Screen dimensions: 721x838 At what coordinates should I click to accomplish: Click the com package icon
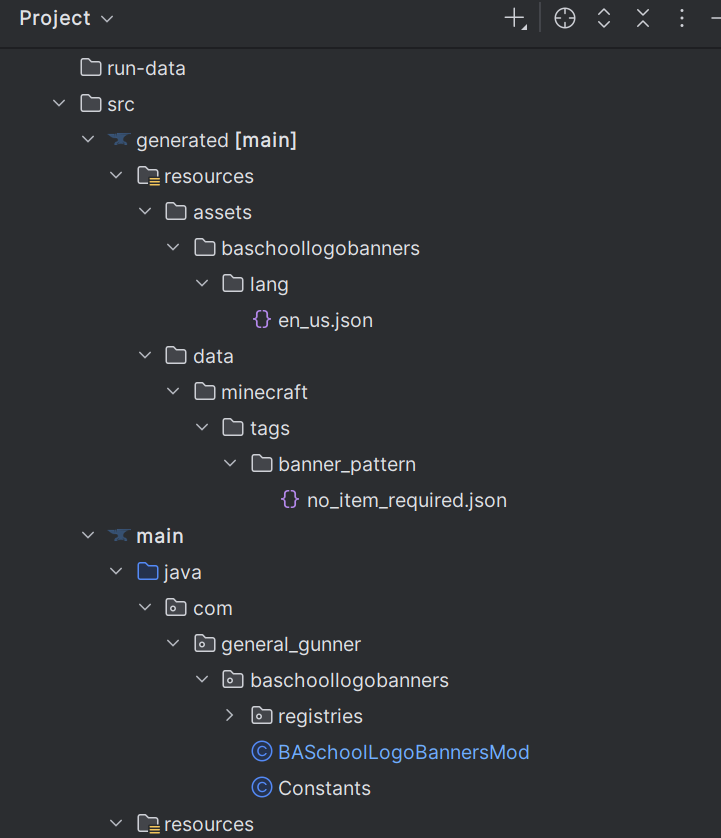tap(176, 607)
